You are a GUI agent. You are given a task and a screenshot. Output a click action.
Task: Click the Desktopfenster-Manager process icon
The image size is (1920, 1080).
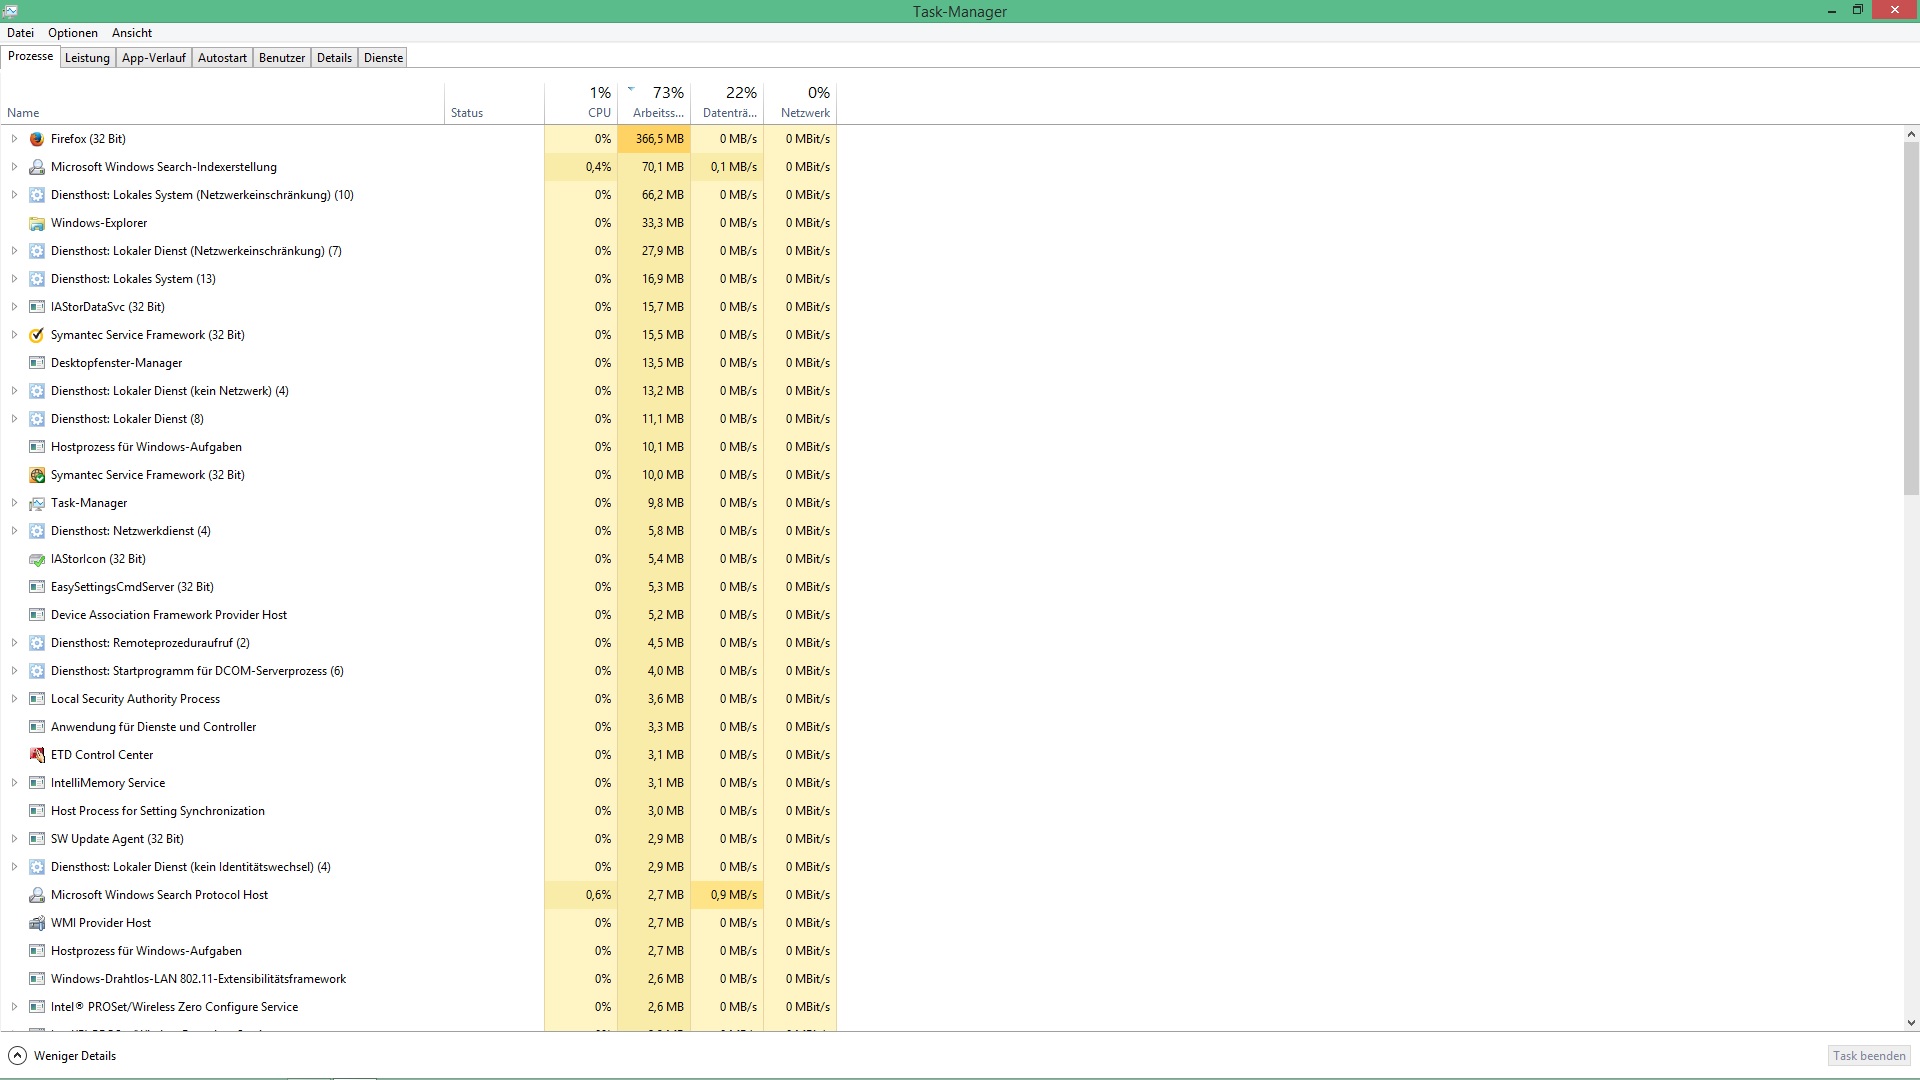tap(37, 363)
